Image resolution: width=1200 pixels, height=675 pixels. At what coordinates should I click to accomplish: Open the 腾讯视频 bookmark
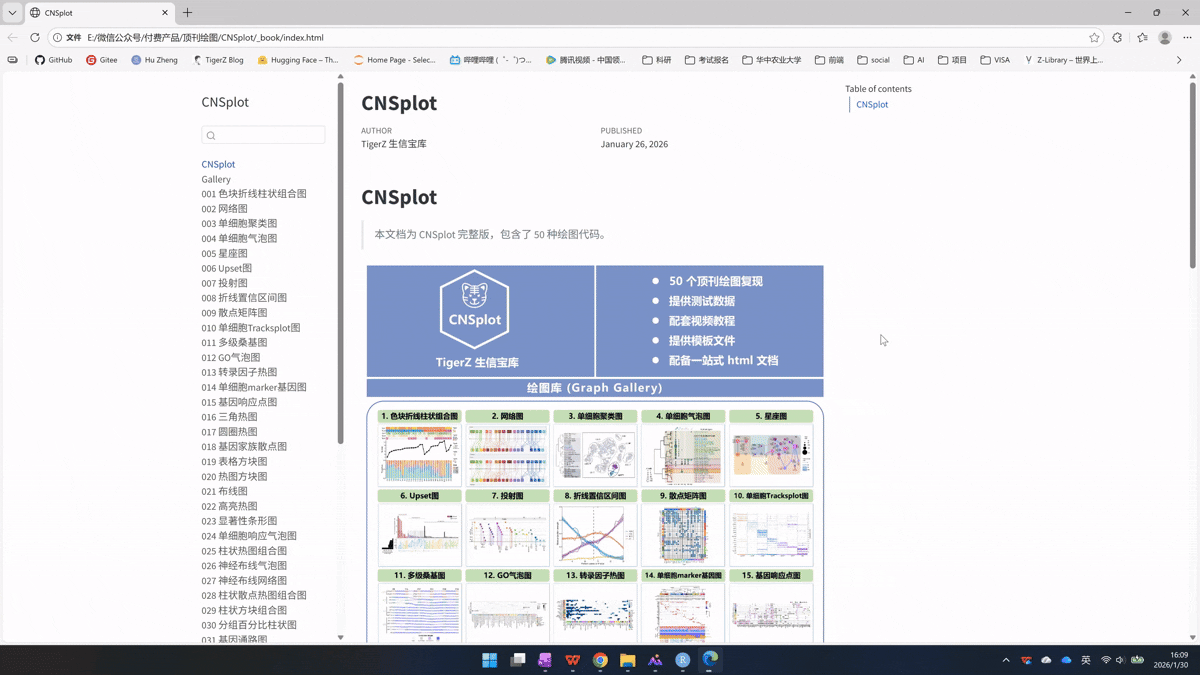click(585, 60)
